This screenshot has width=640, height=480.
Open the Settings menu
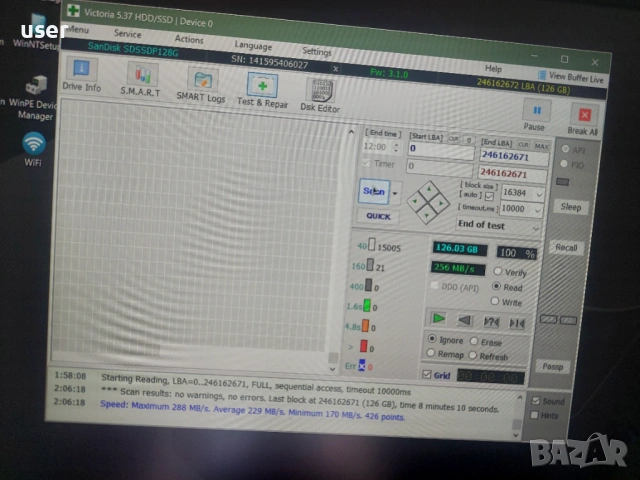[x=317, y=51]
